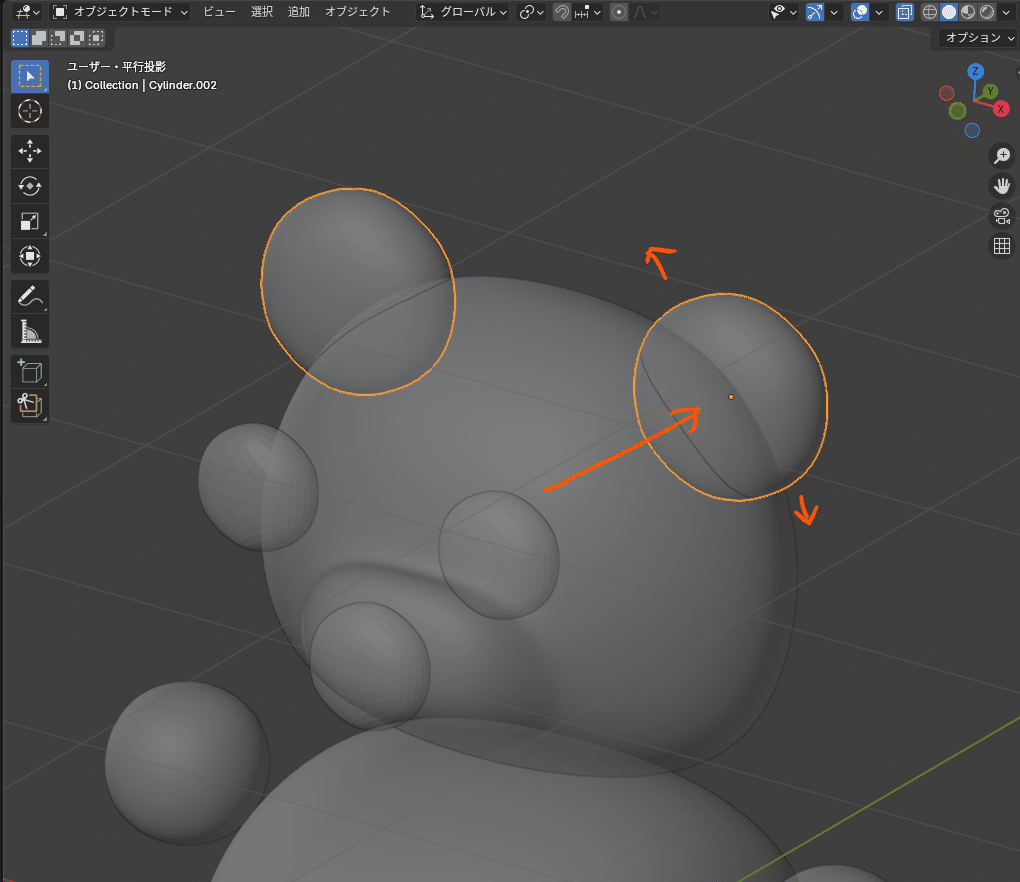1020x882 pixels.
Task: Switch to rendered shading
Action: (987, 12)
